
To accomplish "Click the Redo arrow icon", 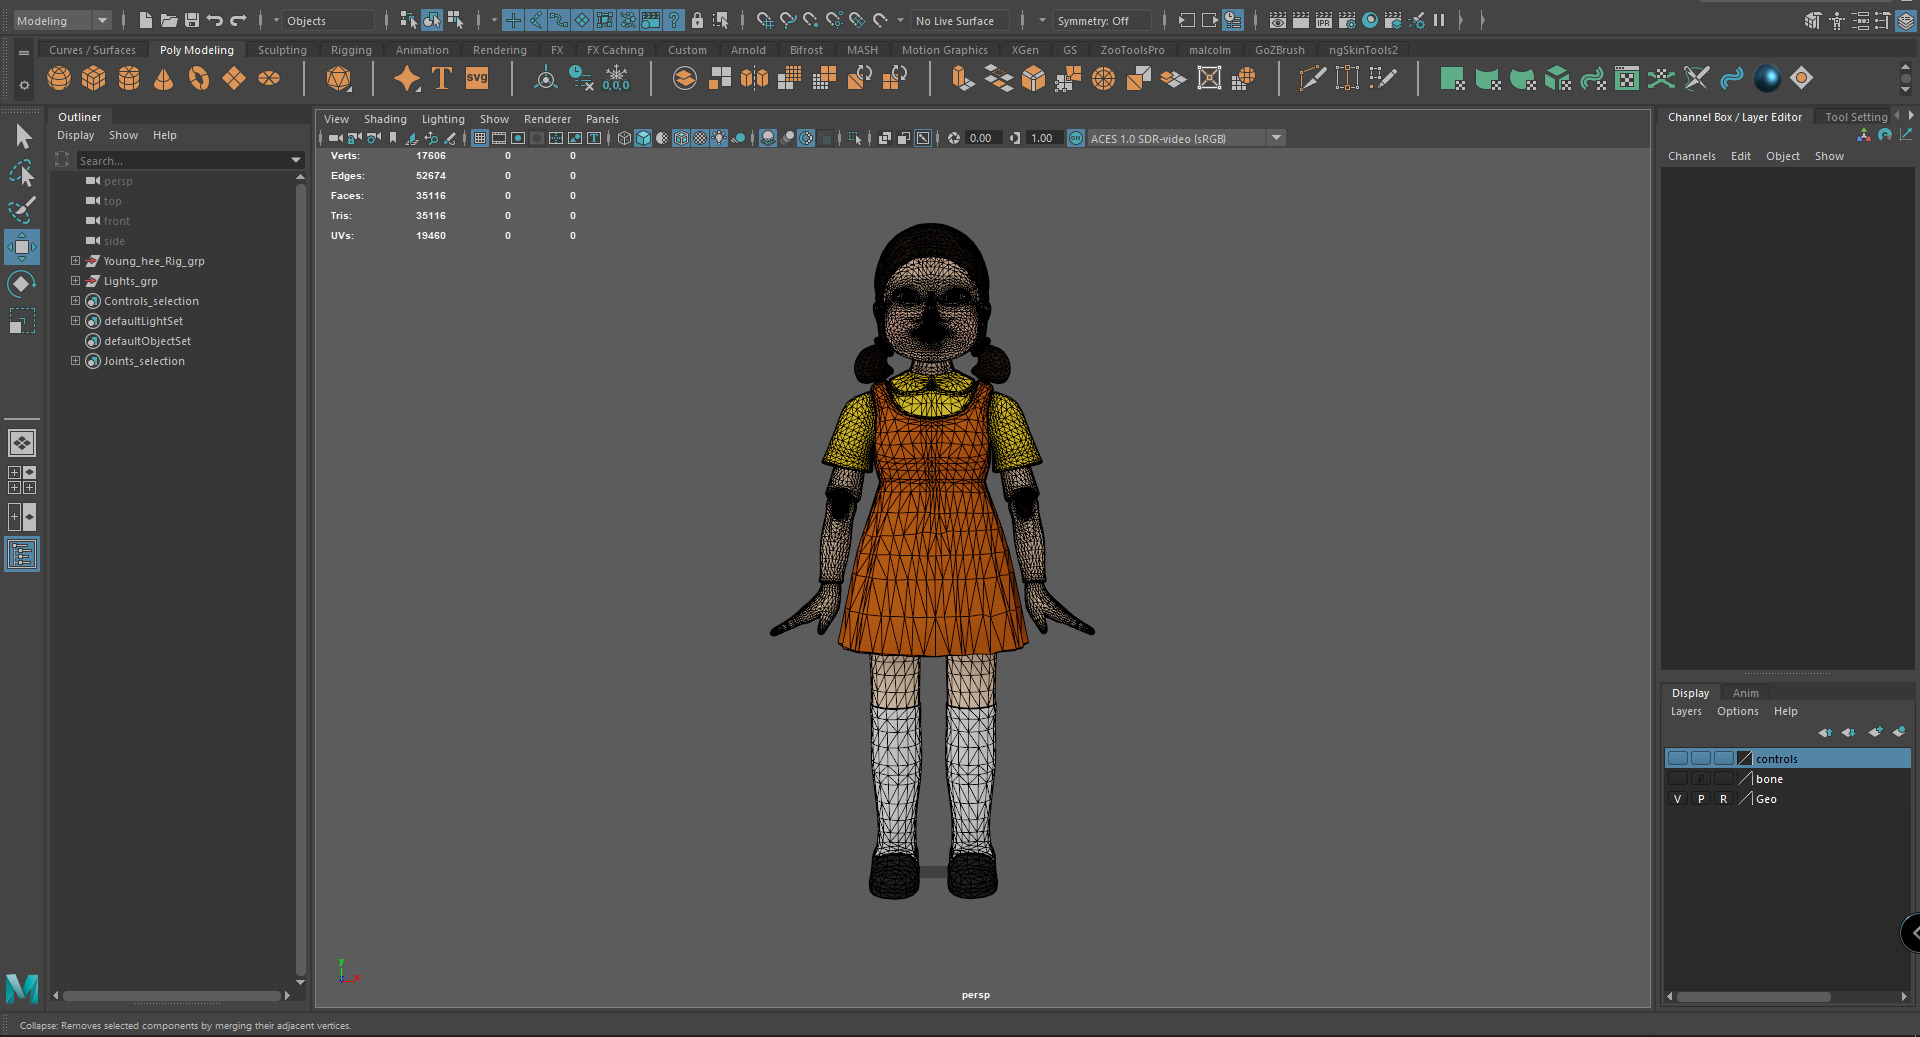I will tap(238, 20).
